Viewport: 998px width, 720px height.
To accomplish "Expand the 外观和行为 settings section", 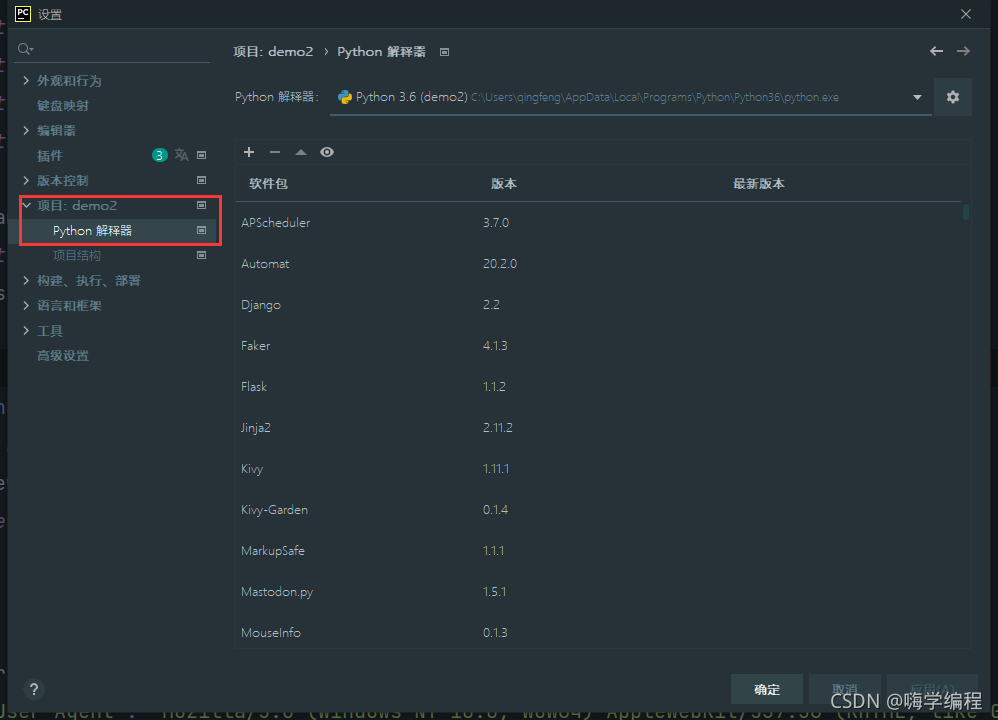I will click(27, 80).
